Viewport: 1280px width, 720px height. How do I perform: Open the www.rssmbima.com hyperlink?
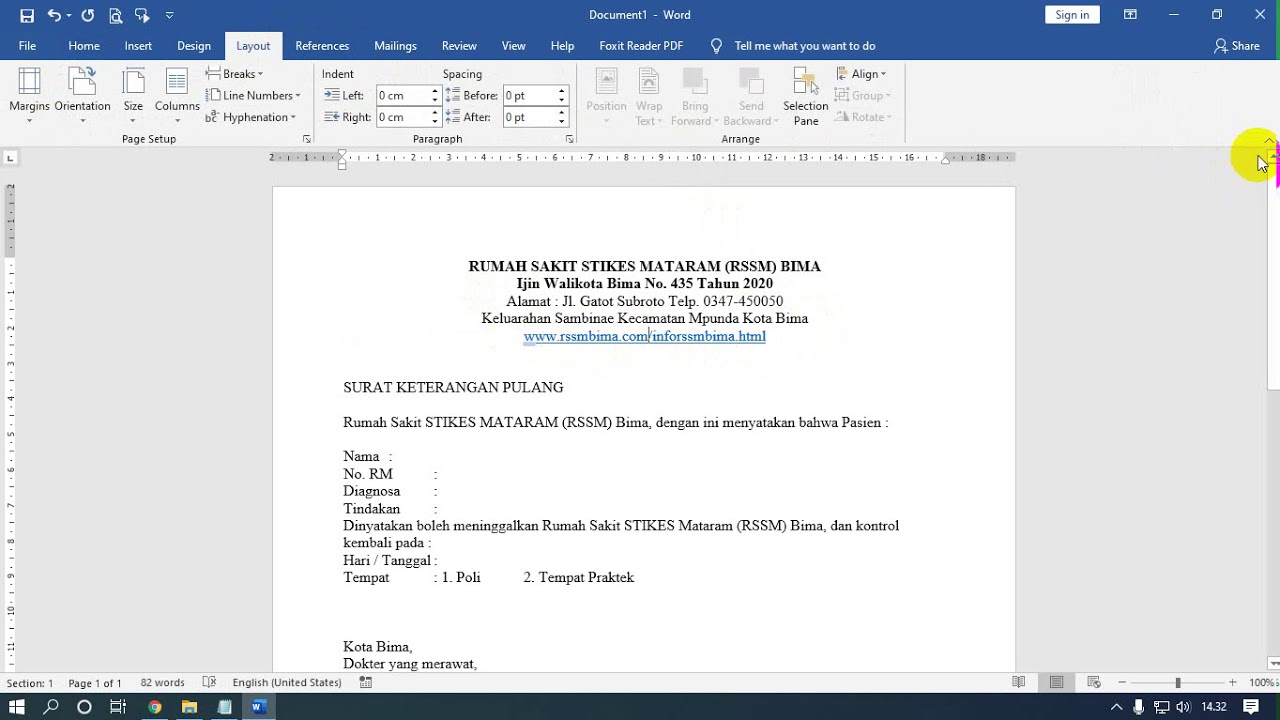pos(644,336)
